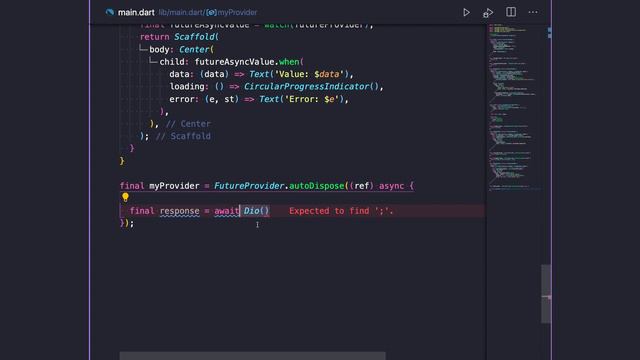
Task: Split the editor with split icon
Action: tap(511, 12)
